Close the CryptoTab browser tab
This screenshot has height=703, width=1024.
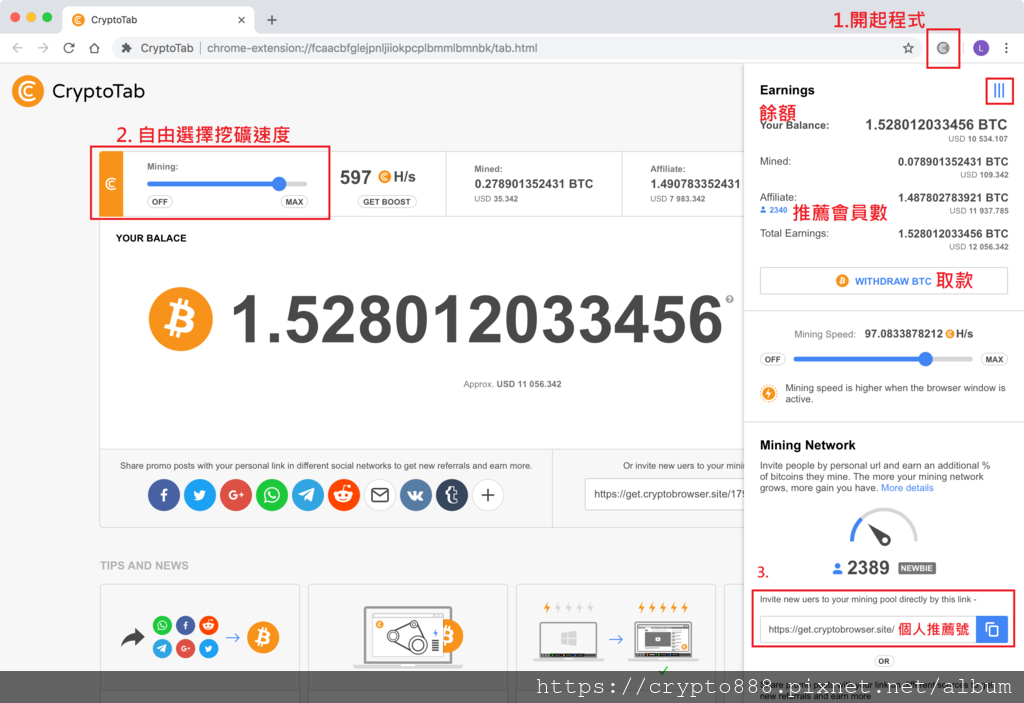coord(242,20)
